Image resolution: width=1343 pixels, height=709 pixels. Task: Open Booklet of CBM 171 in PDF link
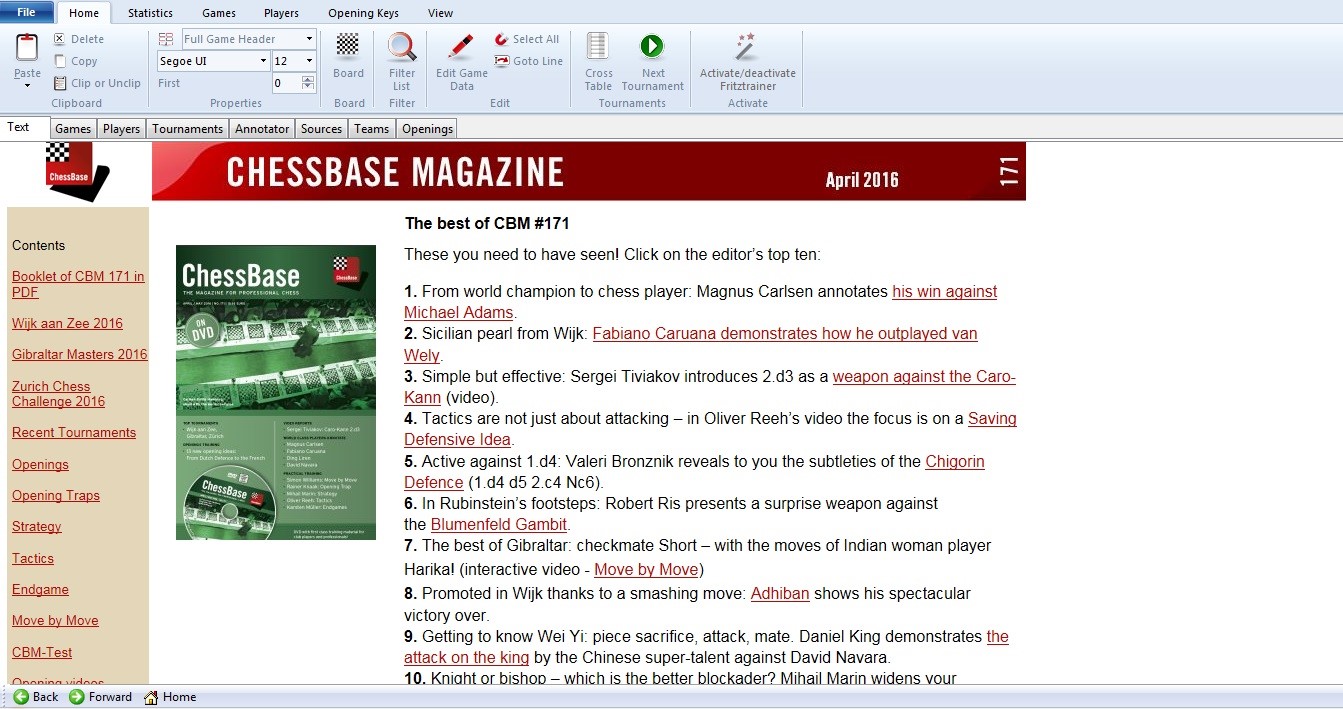[x=78, y=284]
